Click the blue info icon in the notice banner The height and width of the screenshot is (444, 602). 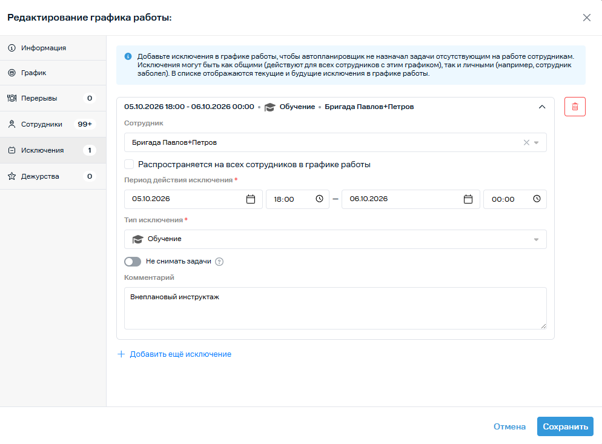(x=128, y=56)
